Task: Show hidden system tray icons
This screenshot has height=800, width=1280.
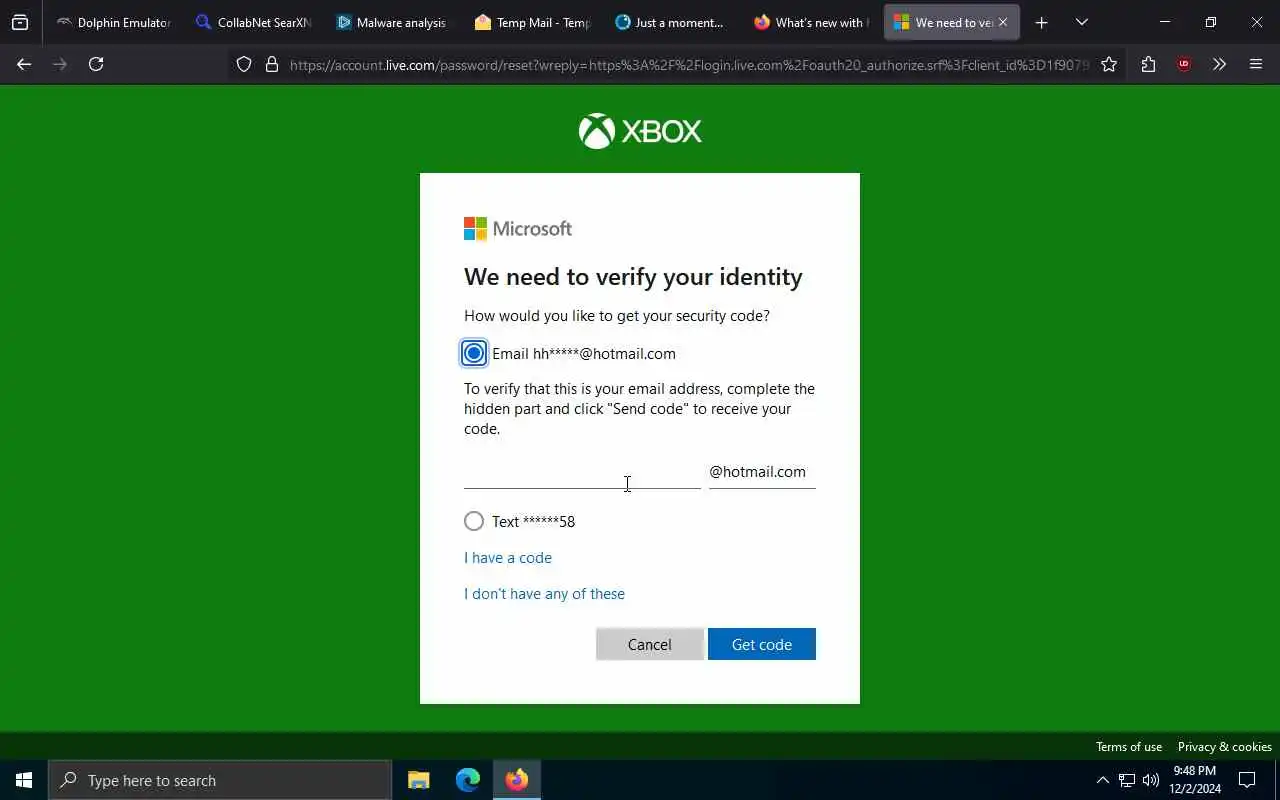Action: [x=1103, y=780]
